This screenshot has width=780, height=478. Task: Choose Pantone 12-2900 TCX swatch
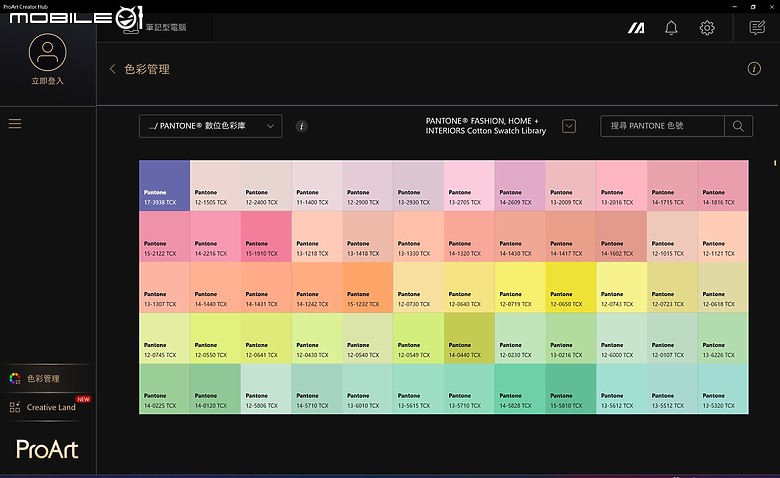click(x=368, y=186)
